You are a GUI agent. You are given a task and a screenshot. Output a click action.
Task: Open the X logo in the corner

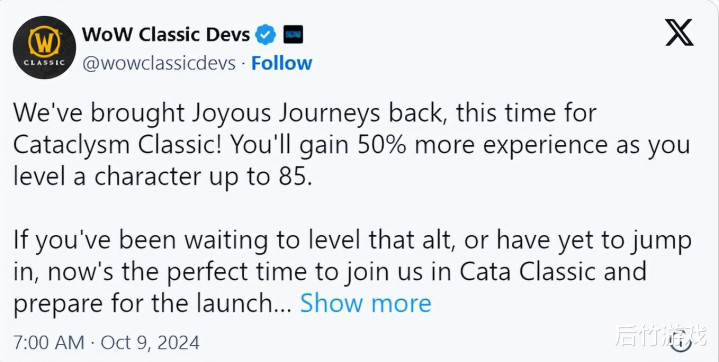tap(679, 33)
